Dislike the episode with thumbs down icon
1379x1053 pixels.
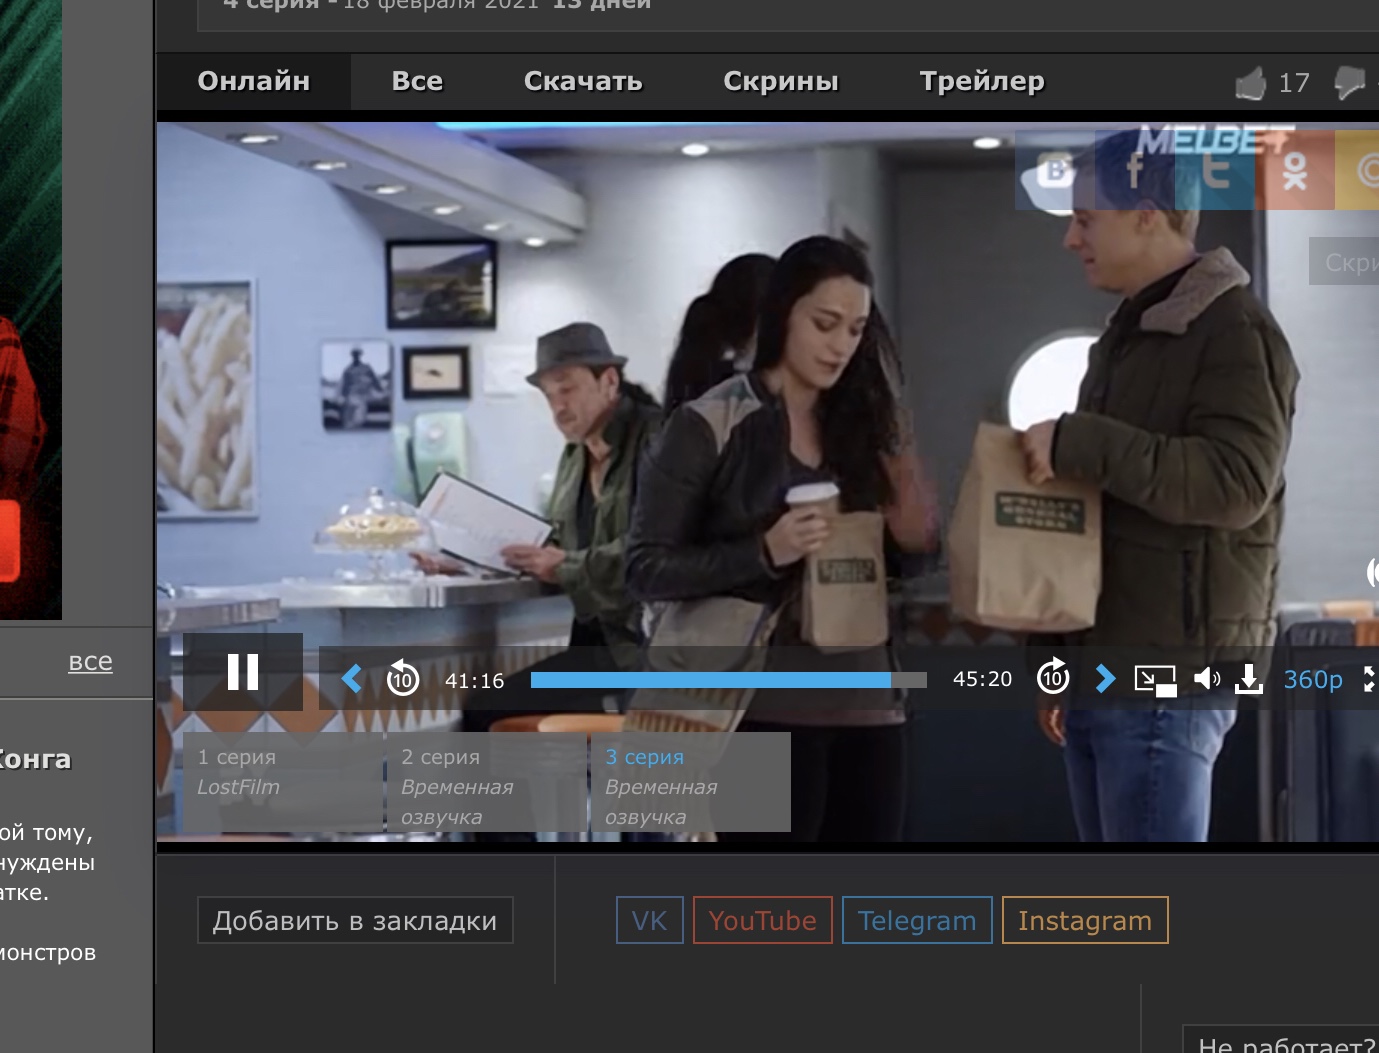[1349, 83]
